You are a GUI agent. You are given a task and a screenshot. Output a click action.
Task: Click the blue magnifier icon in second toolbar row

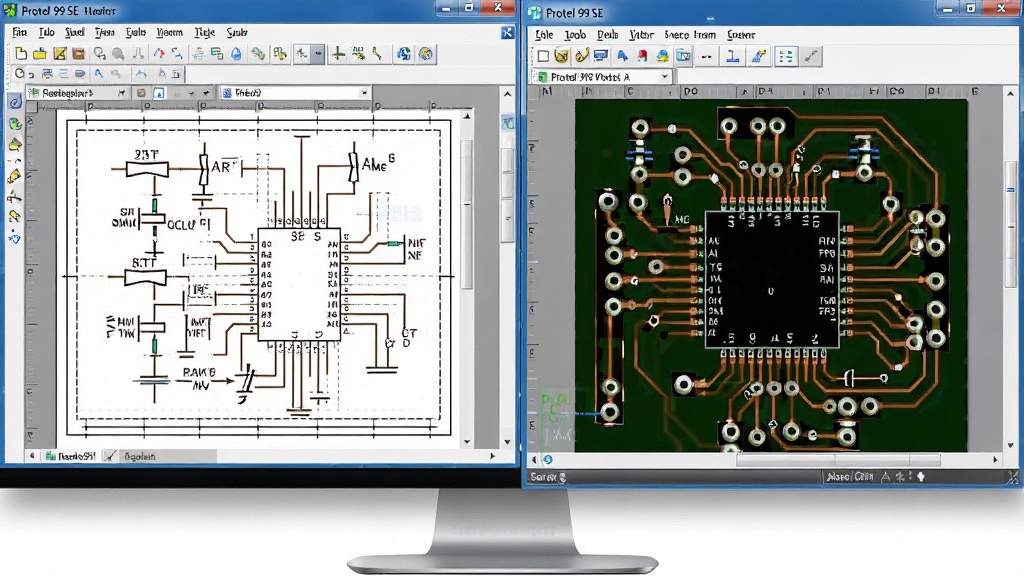tap(99, 74)
